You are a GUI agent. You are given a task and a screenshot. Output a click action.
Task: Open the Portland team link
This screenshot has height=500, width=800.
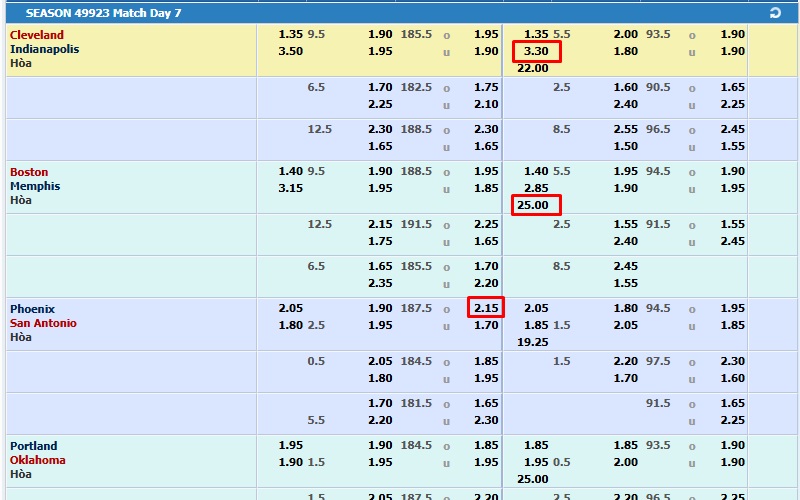[x=34, y=446]
